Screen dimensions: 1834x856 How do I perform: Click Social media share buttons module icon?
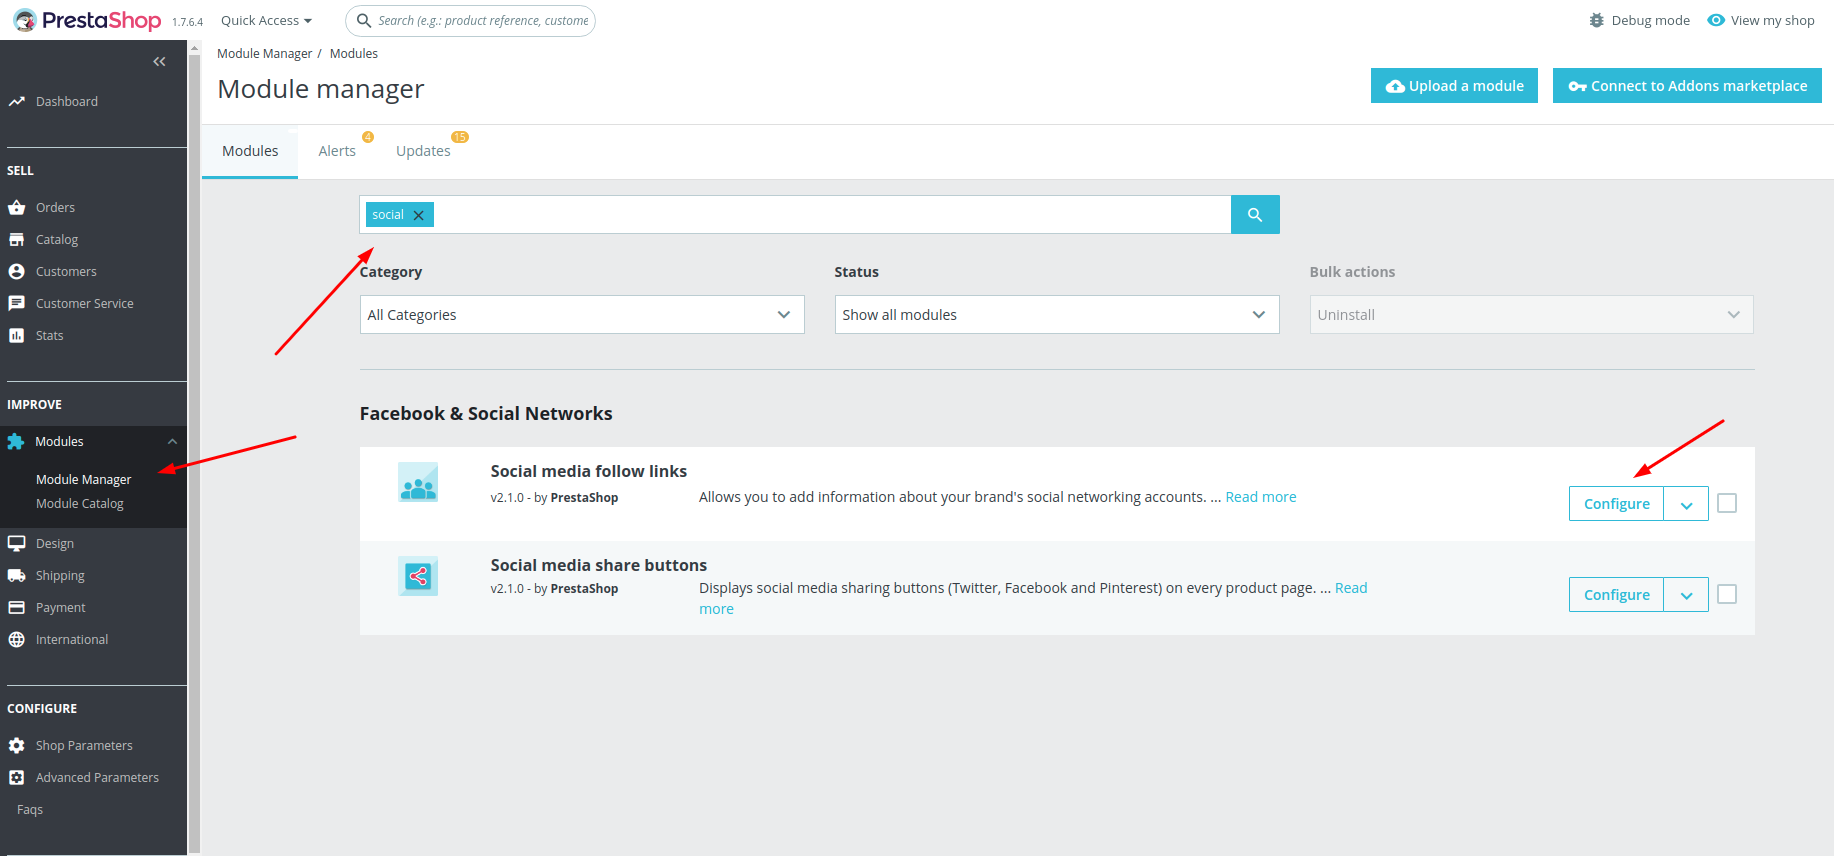[418, 576]
